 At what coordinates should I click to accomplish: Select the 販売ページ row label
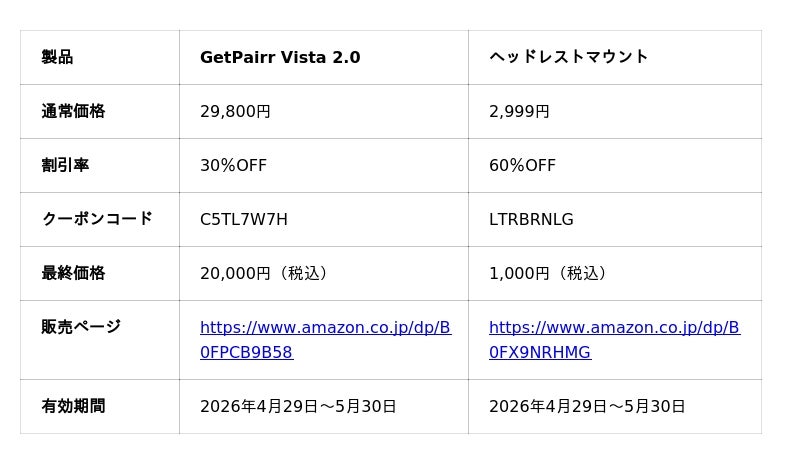point(81,327)
